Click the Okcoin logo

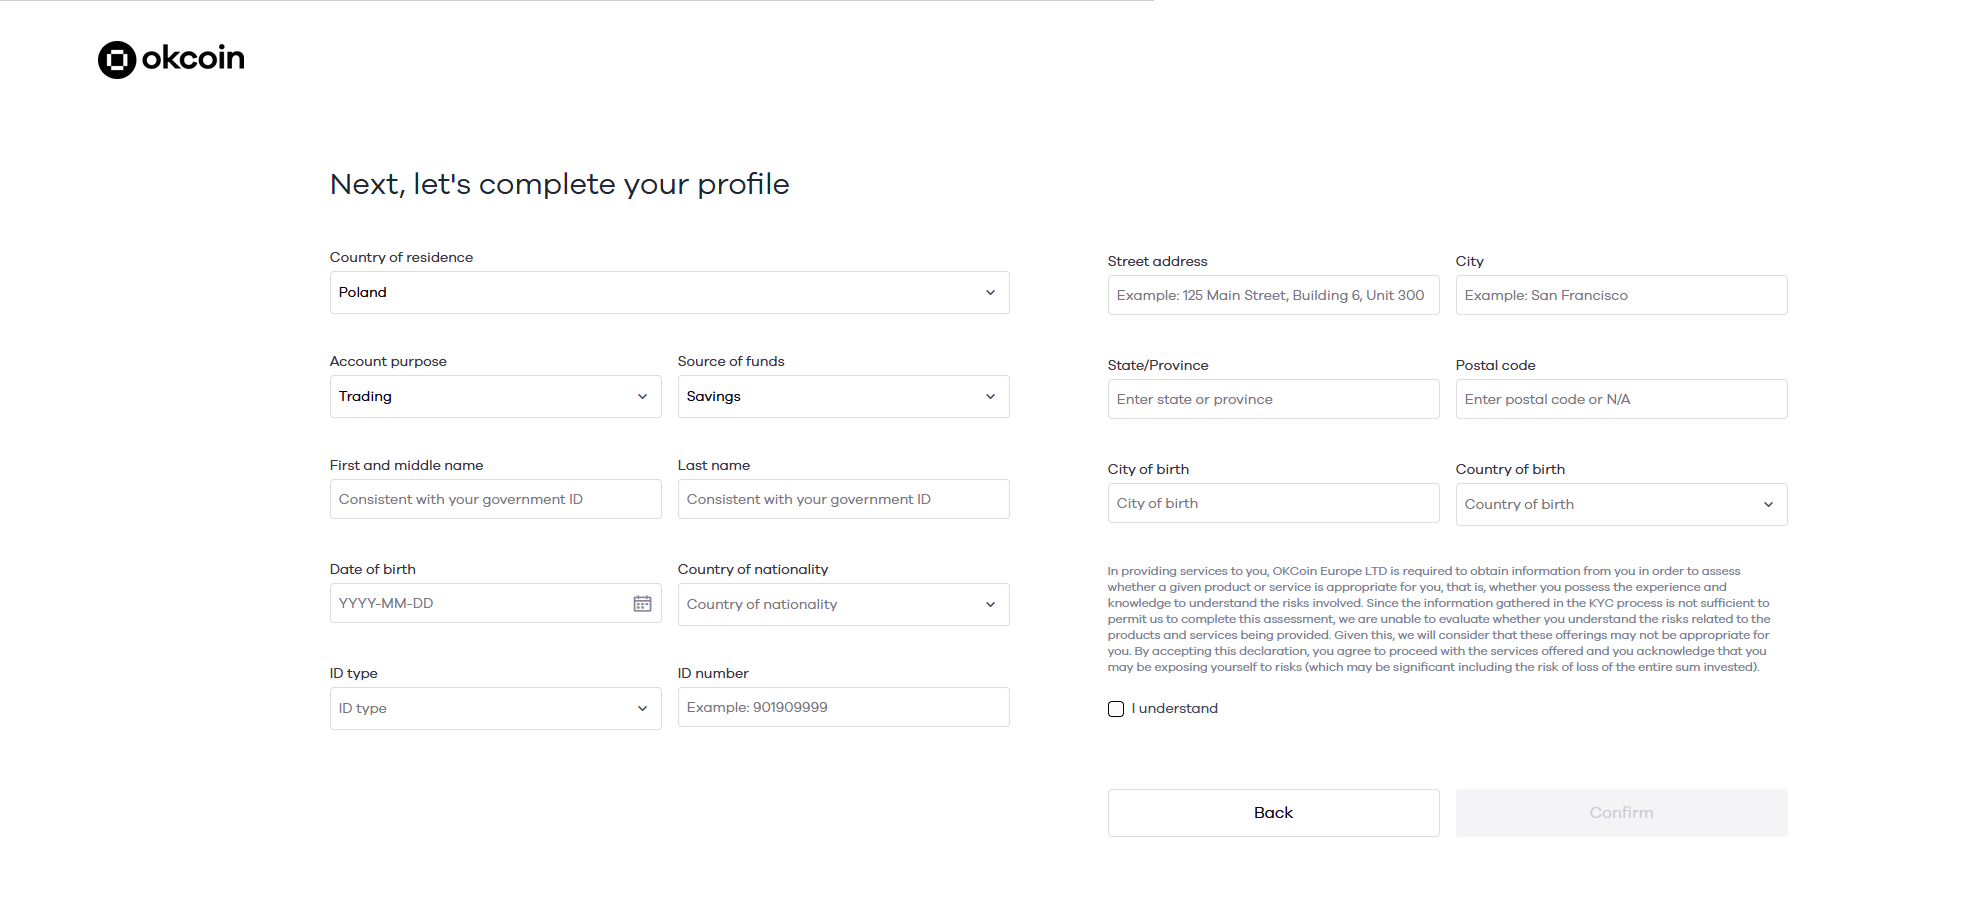click(x=171, y=59)
